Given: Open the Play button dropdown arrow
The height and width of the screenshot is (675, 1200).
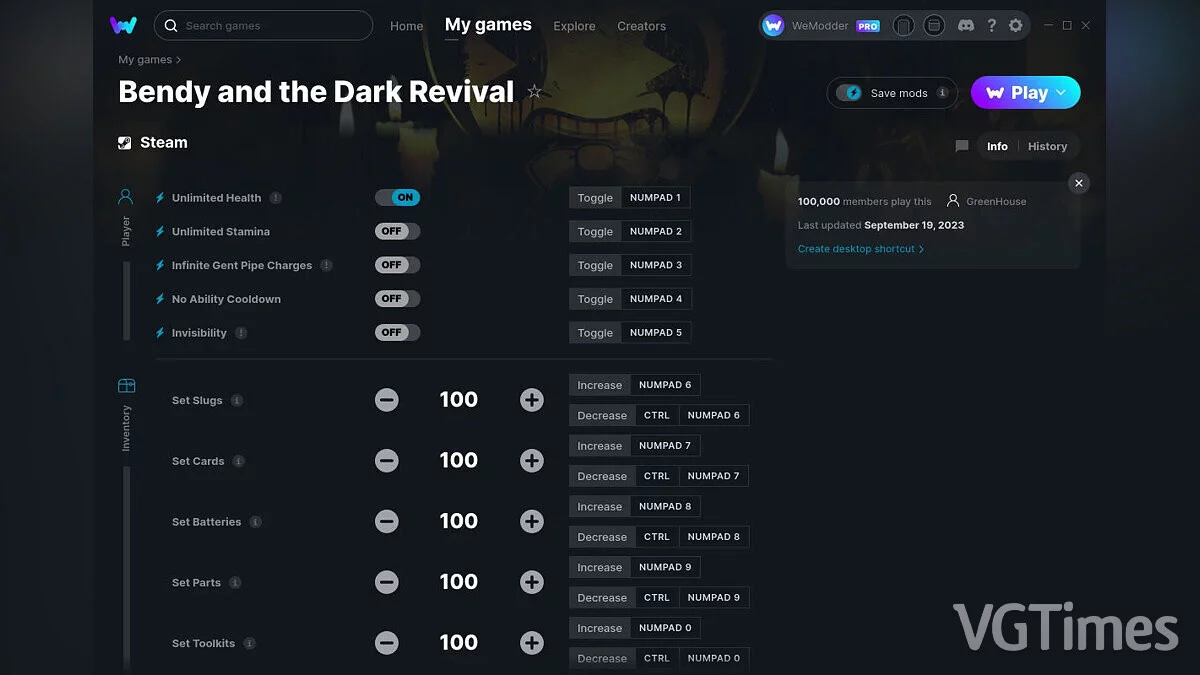Looking at the screenshot, I should click(1060, 92).
